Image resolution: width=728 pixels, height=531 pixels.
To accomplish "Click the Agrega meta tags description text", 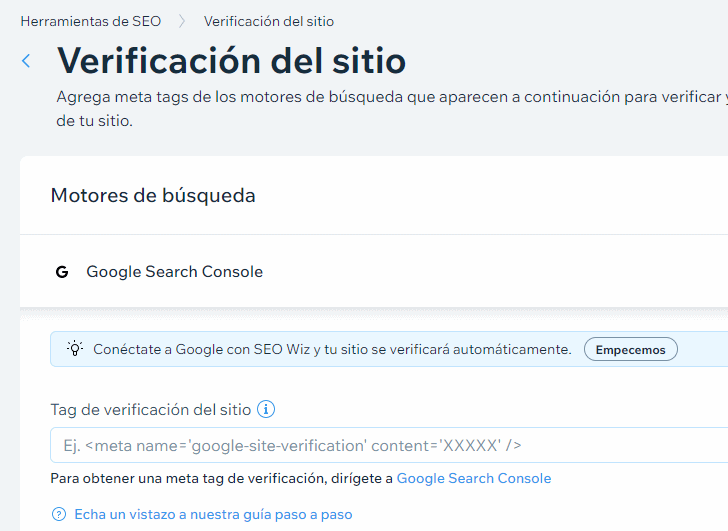I will coord(392,109).
